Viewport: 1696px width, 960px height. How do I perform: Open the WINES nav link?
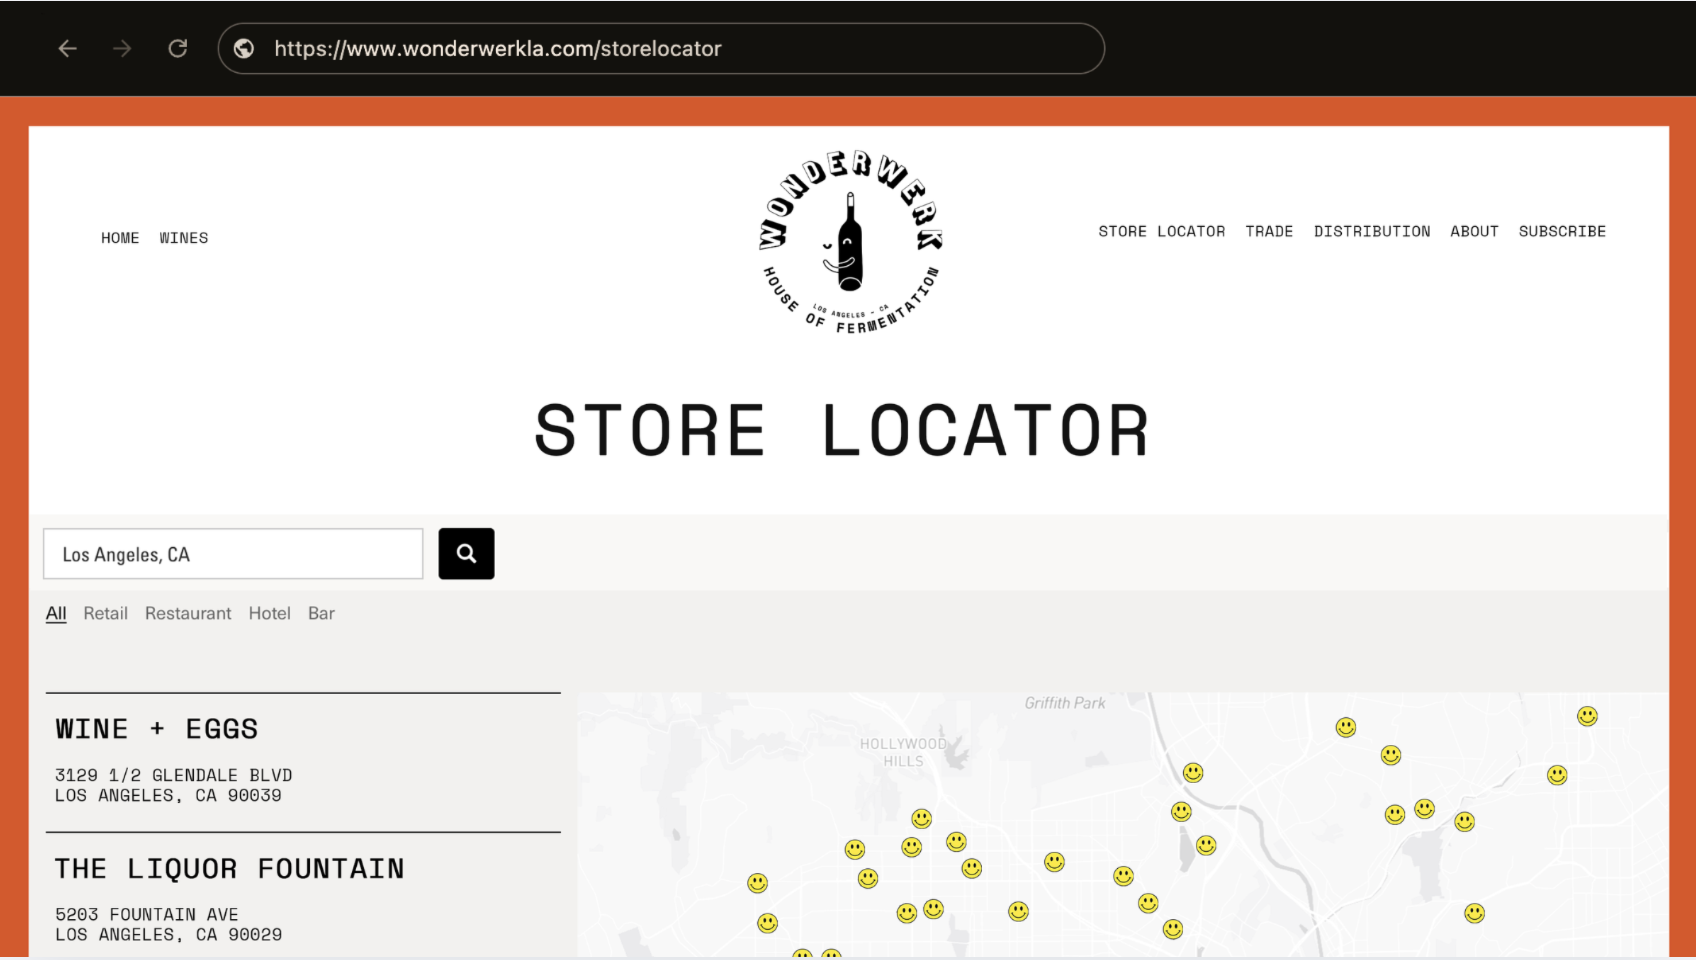184,238
